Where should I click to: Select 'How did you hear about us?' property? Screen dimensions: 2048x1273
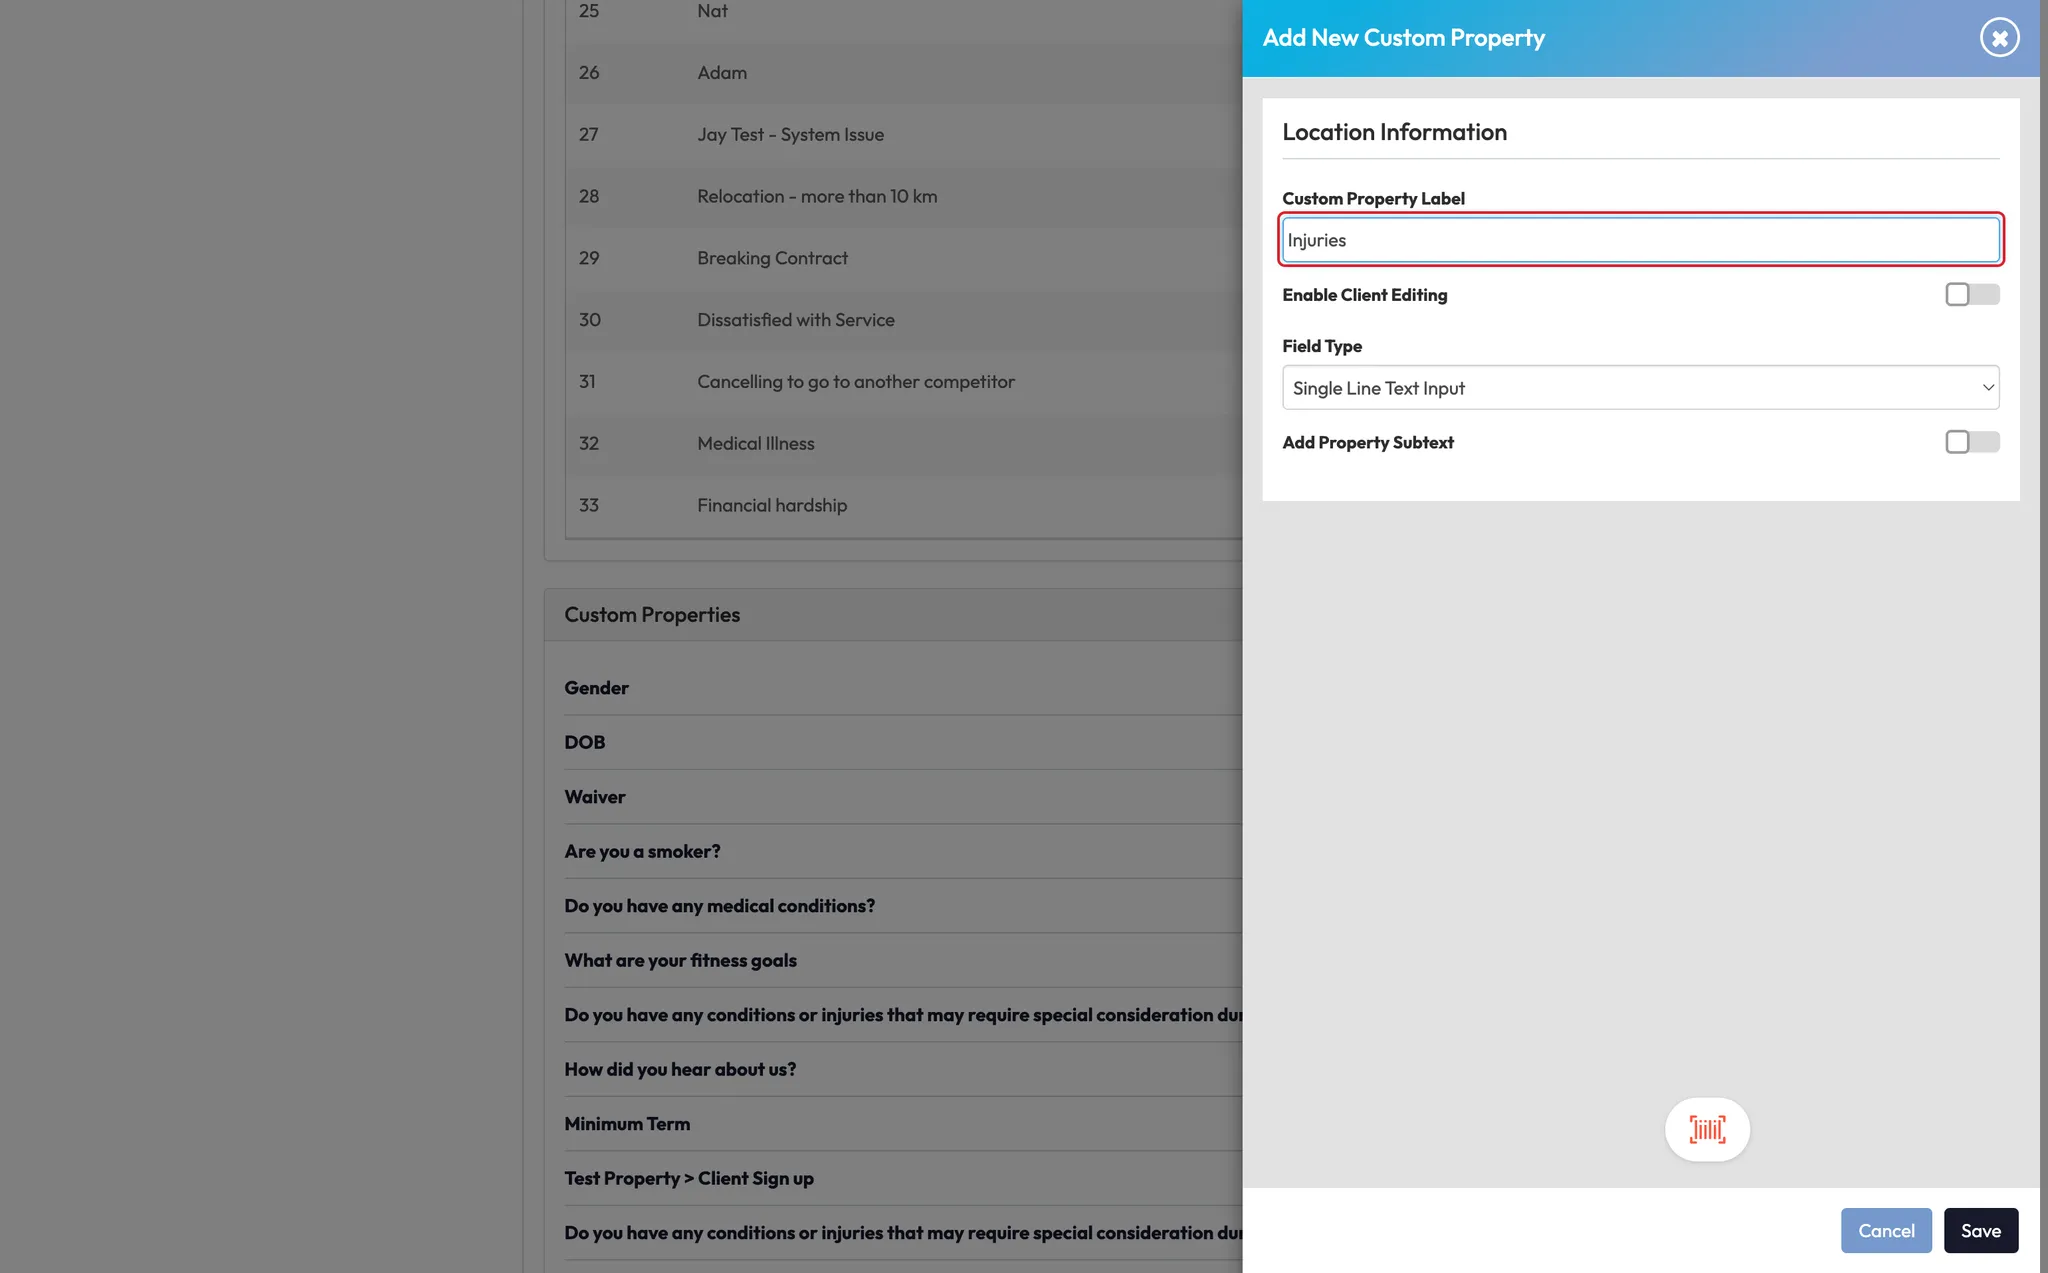click(x=680, y=1069)
